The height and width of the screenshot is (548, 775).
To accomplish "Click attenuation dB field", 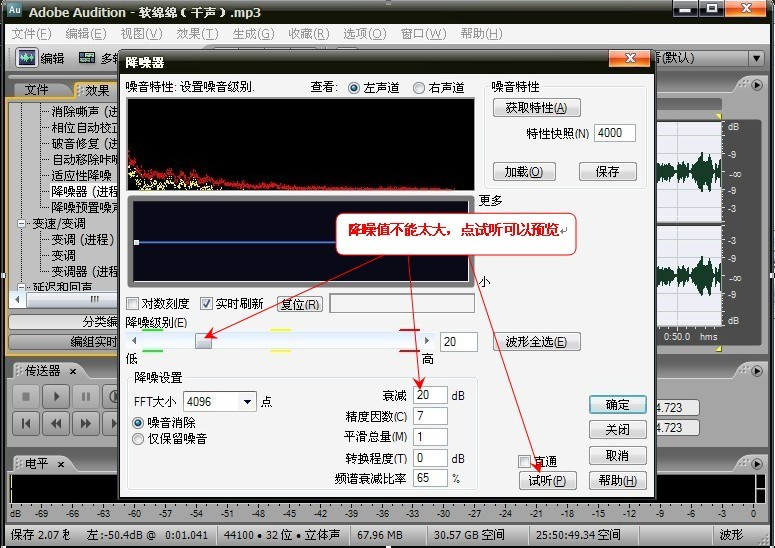I will pyautogui.click(x=430, y=395).
